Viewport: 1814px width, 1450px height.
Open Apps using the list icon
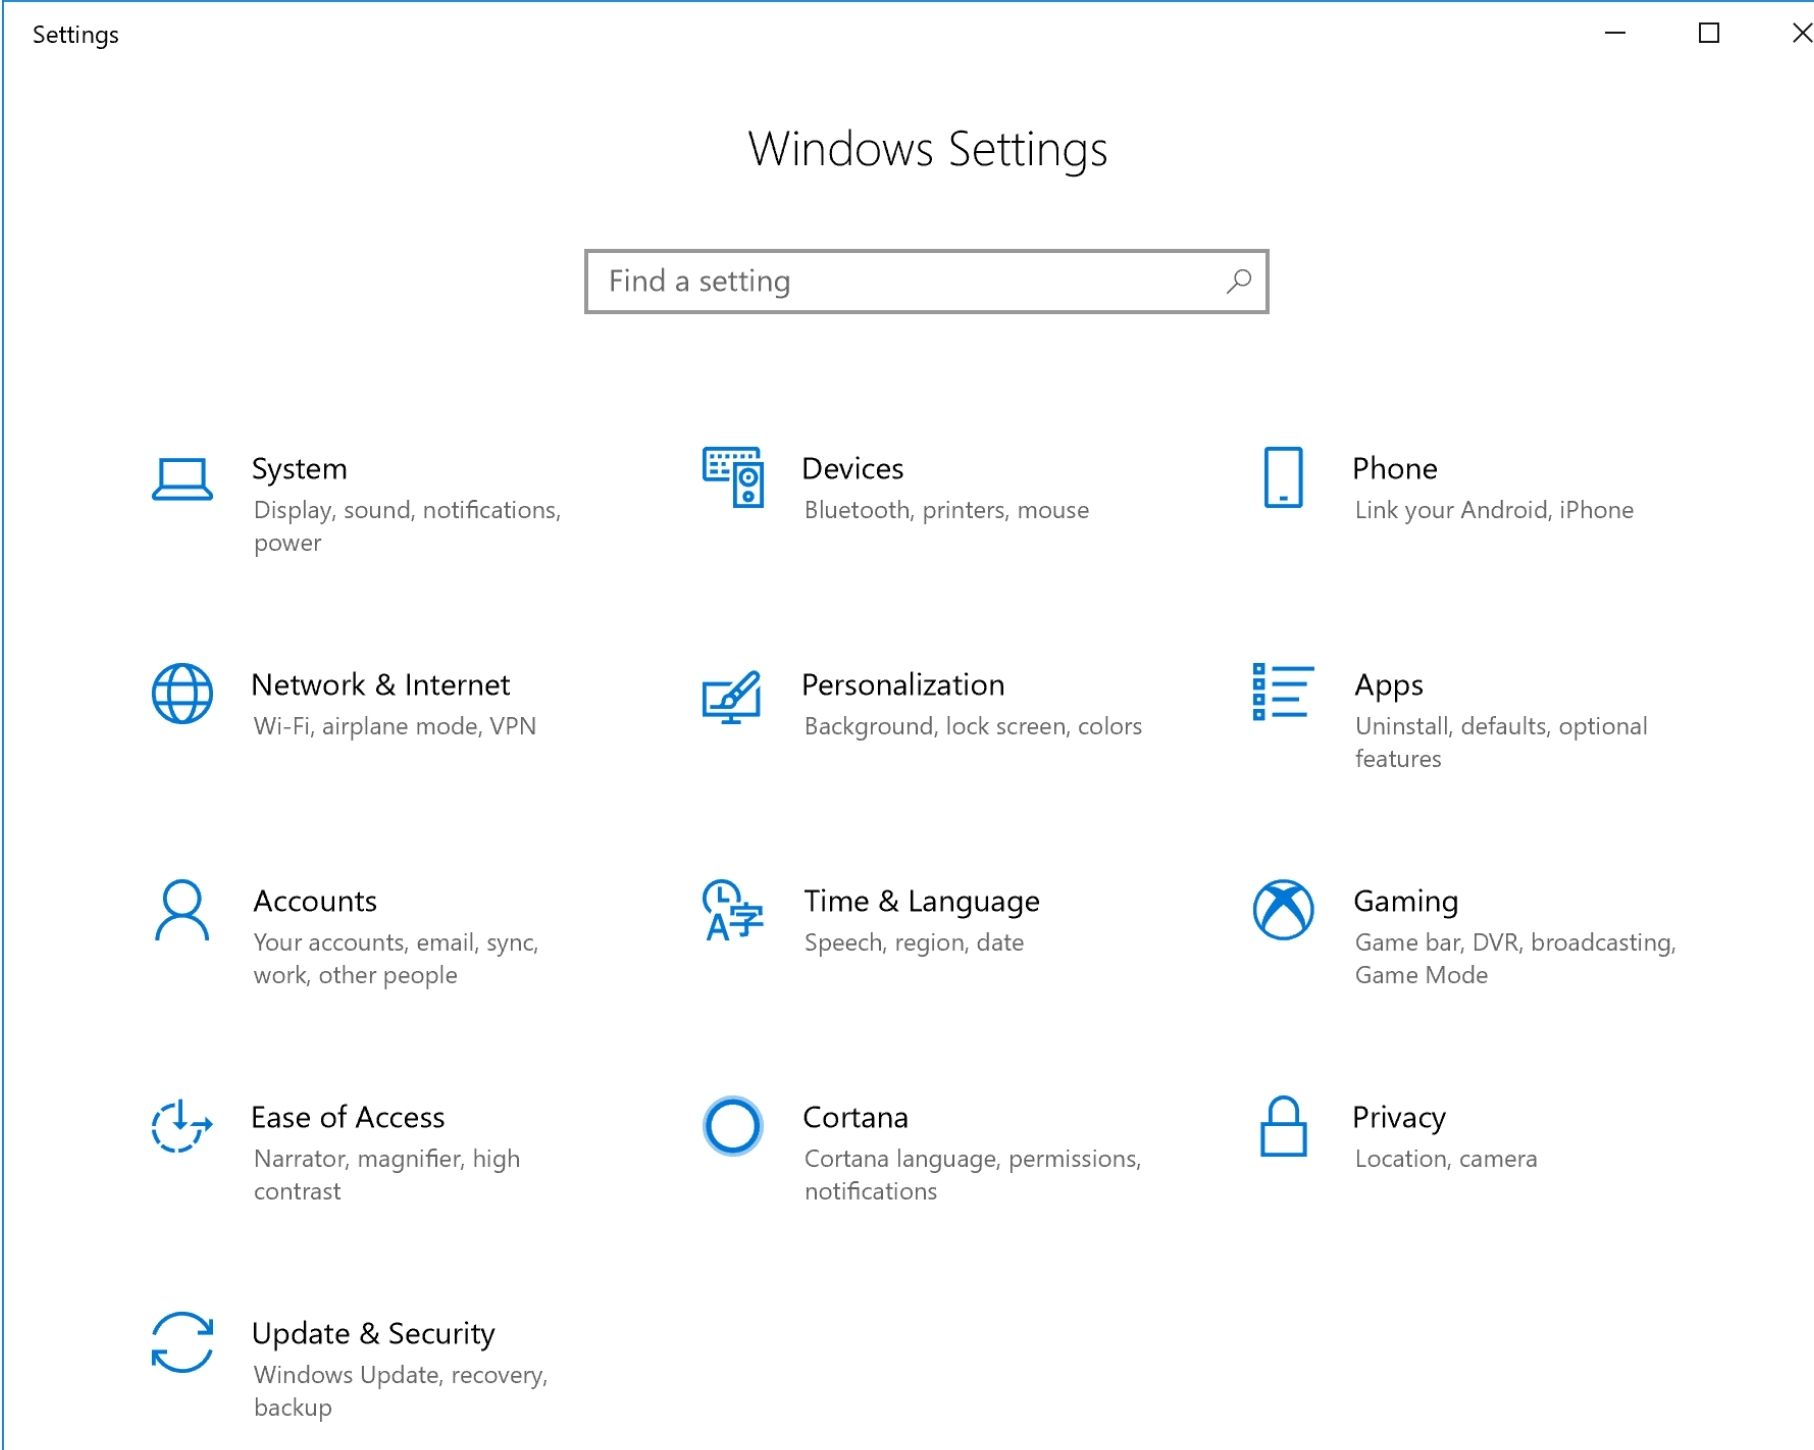(x=1282, y=692)
